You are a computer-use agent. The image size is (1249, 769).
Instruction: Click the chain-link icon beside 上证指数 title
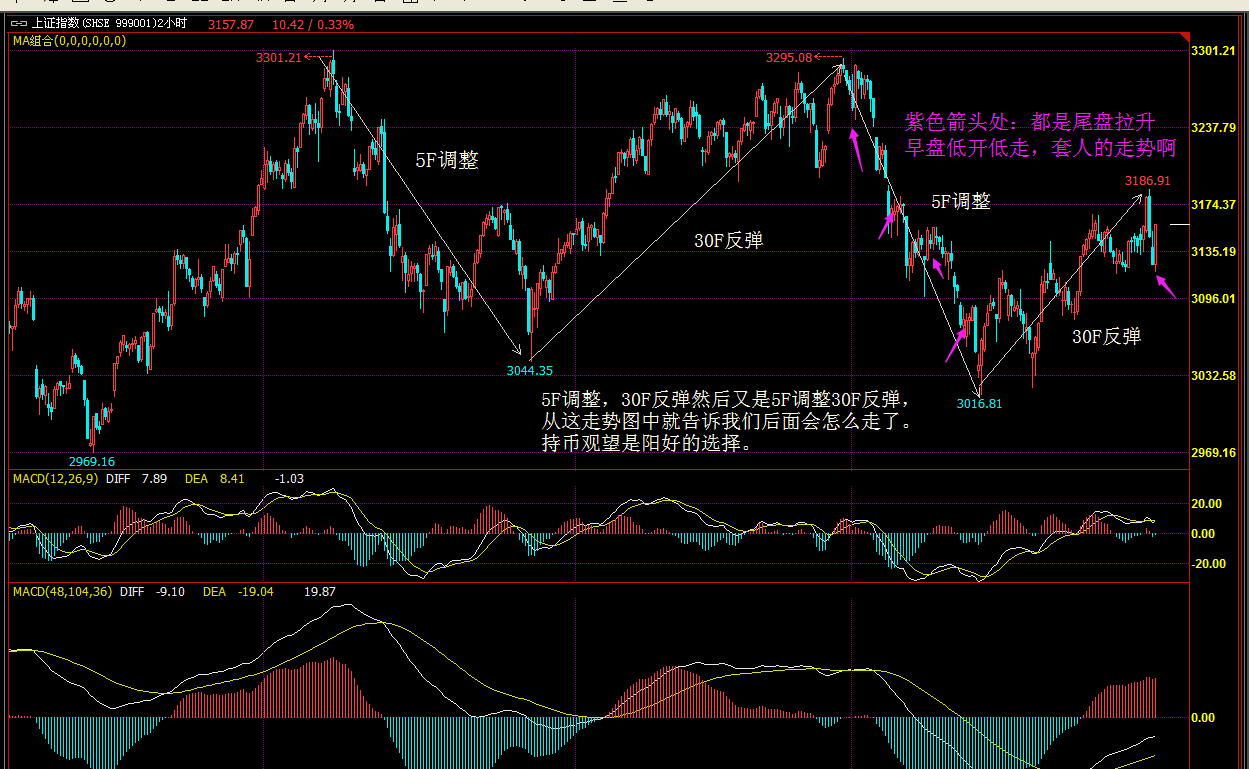tap(20, 24)
